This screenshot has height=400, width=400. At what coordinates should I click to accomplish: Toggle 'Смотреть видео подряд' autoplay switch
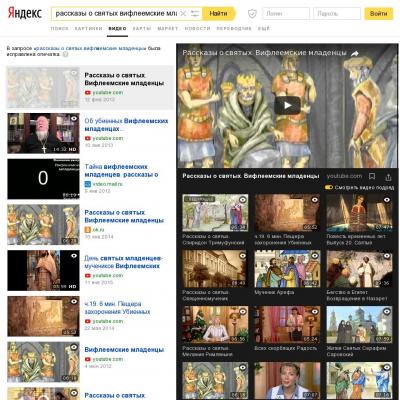(x=329, y=188)
